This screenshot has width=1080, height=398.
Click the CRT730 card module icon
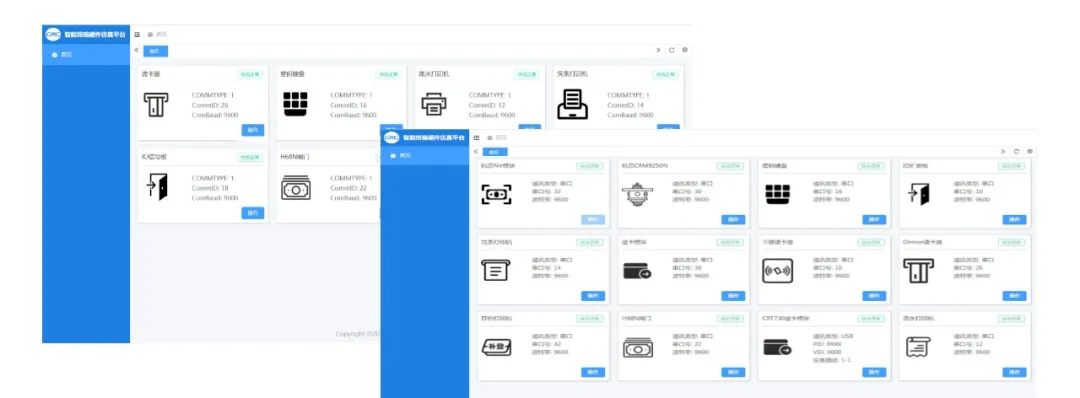click(x=777, y=348)
